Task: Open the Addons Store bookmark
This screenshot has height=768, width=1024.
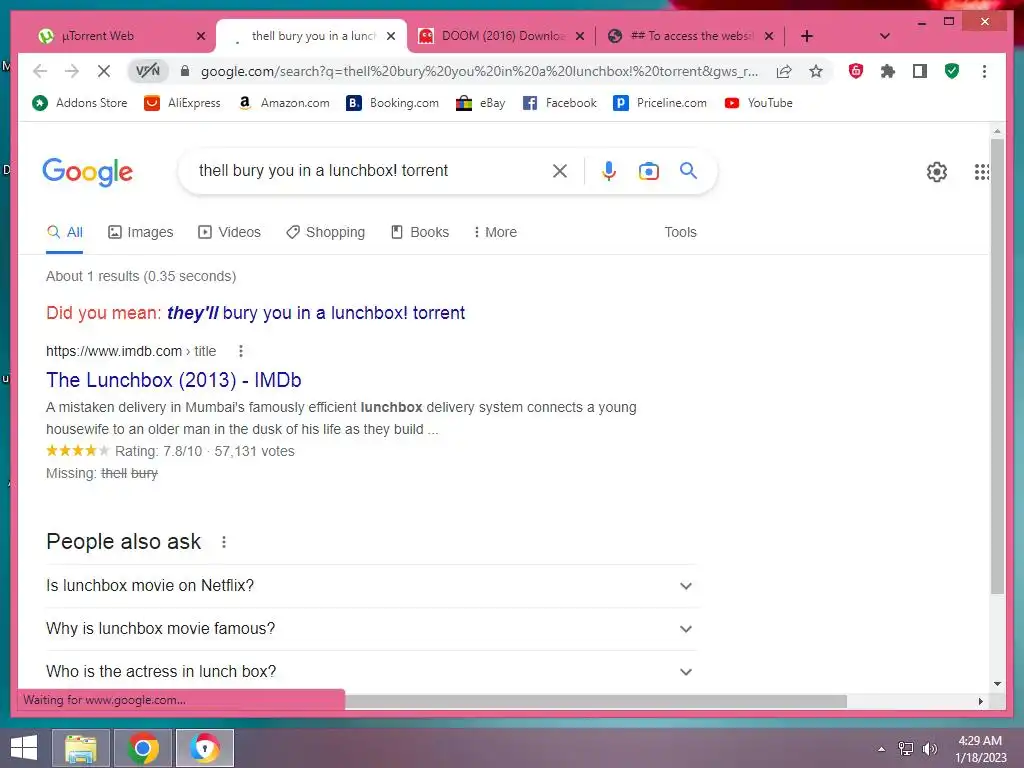Action: [x=80, y=103]
